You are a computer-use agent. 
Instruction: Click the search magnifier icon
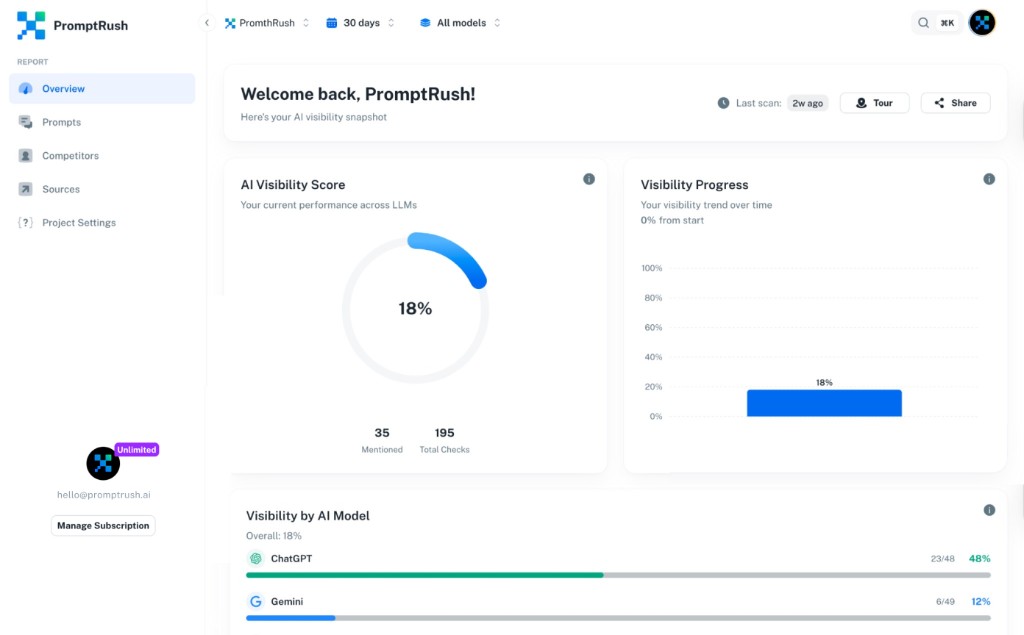(x=924, y=23)
